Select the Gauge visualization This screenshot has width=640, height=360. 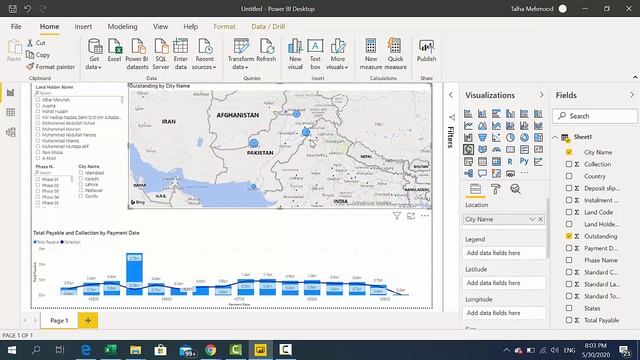pyautogui.click(x=496, y=149)
